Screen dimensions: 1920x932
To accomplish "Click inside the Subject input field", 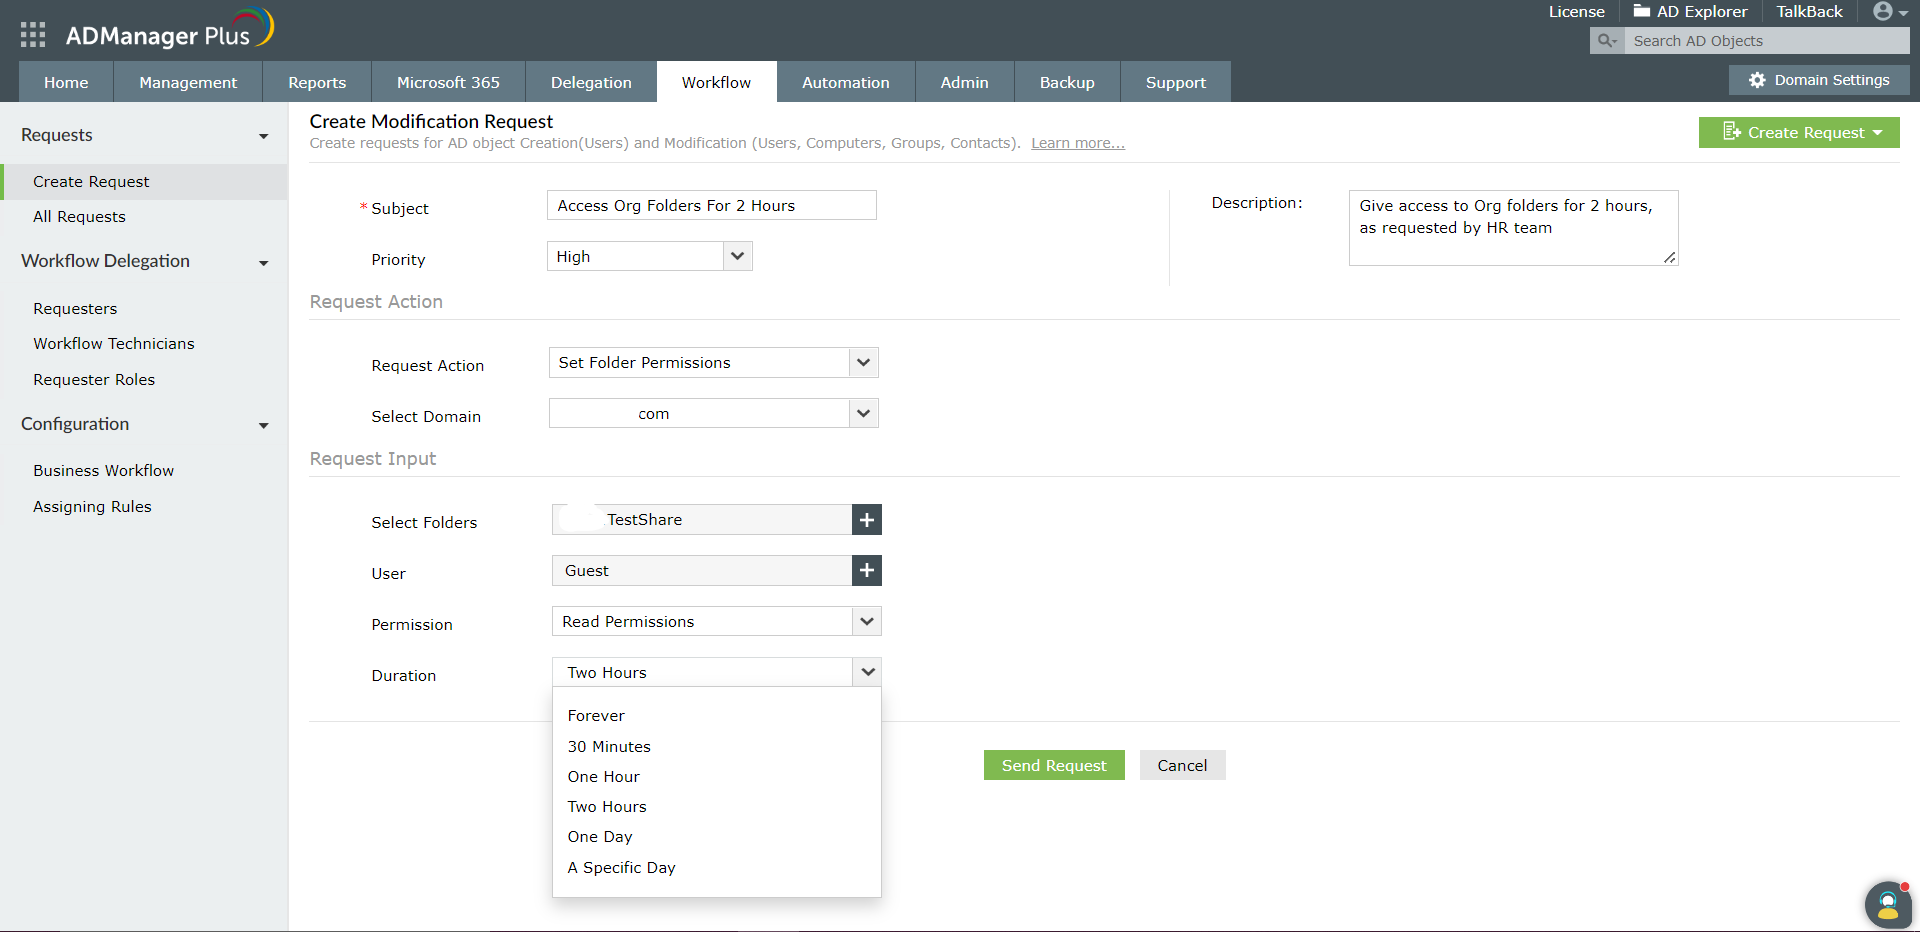I will 711,205.
